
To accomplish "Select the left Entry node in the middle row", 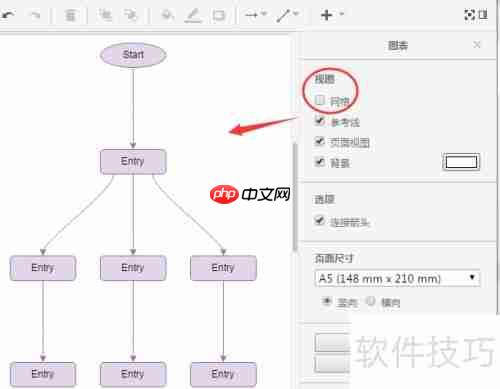I will point(43,268).
